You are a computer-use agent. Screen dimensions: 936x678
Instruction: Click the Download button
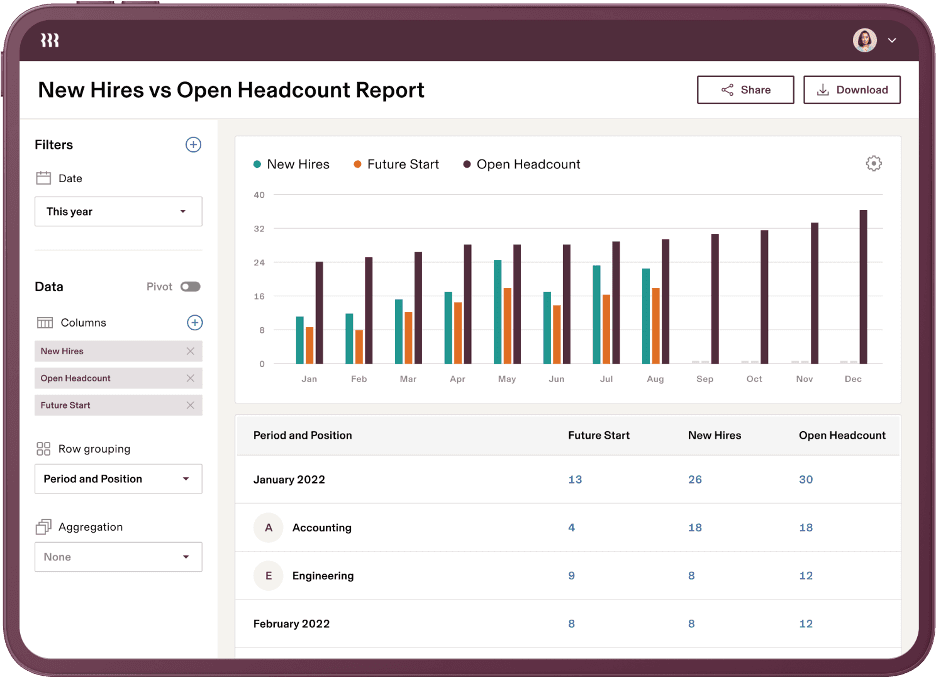852,90
